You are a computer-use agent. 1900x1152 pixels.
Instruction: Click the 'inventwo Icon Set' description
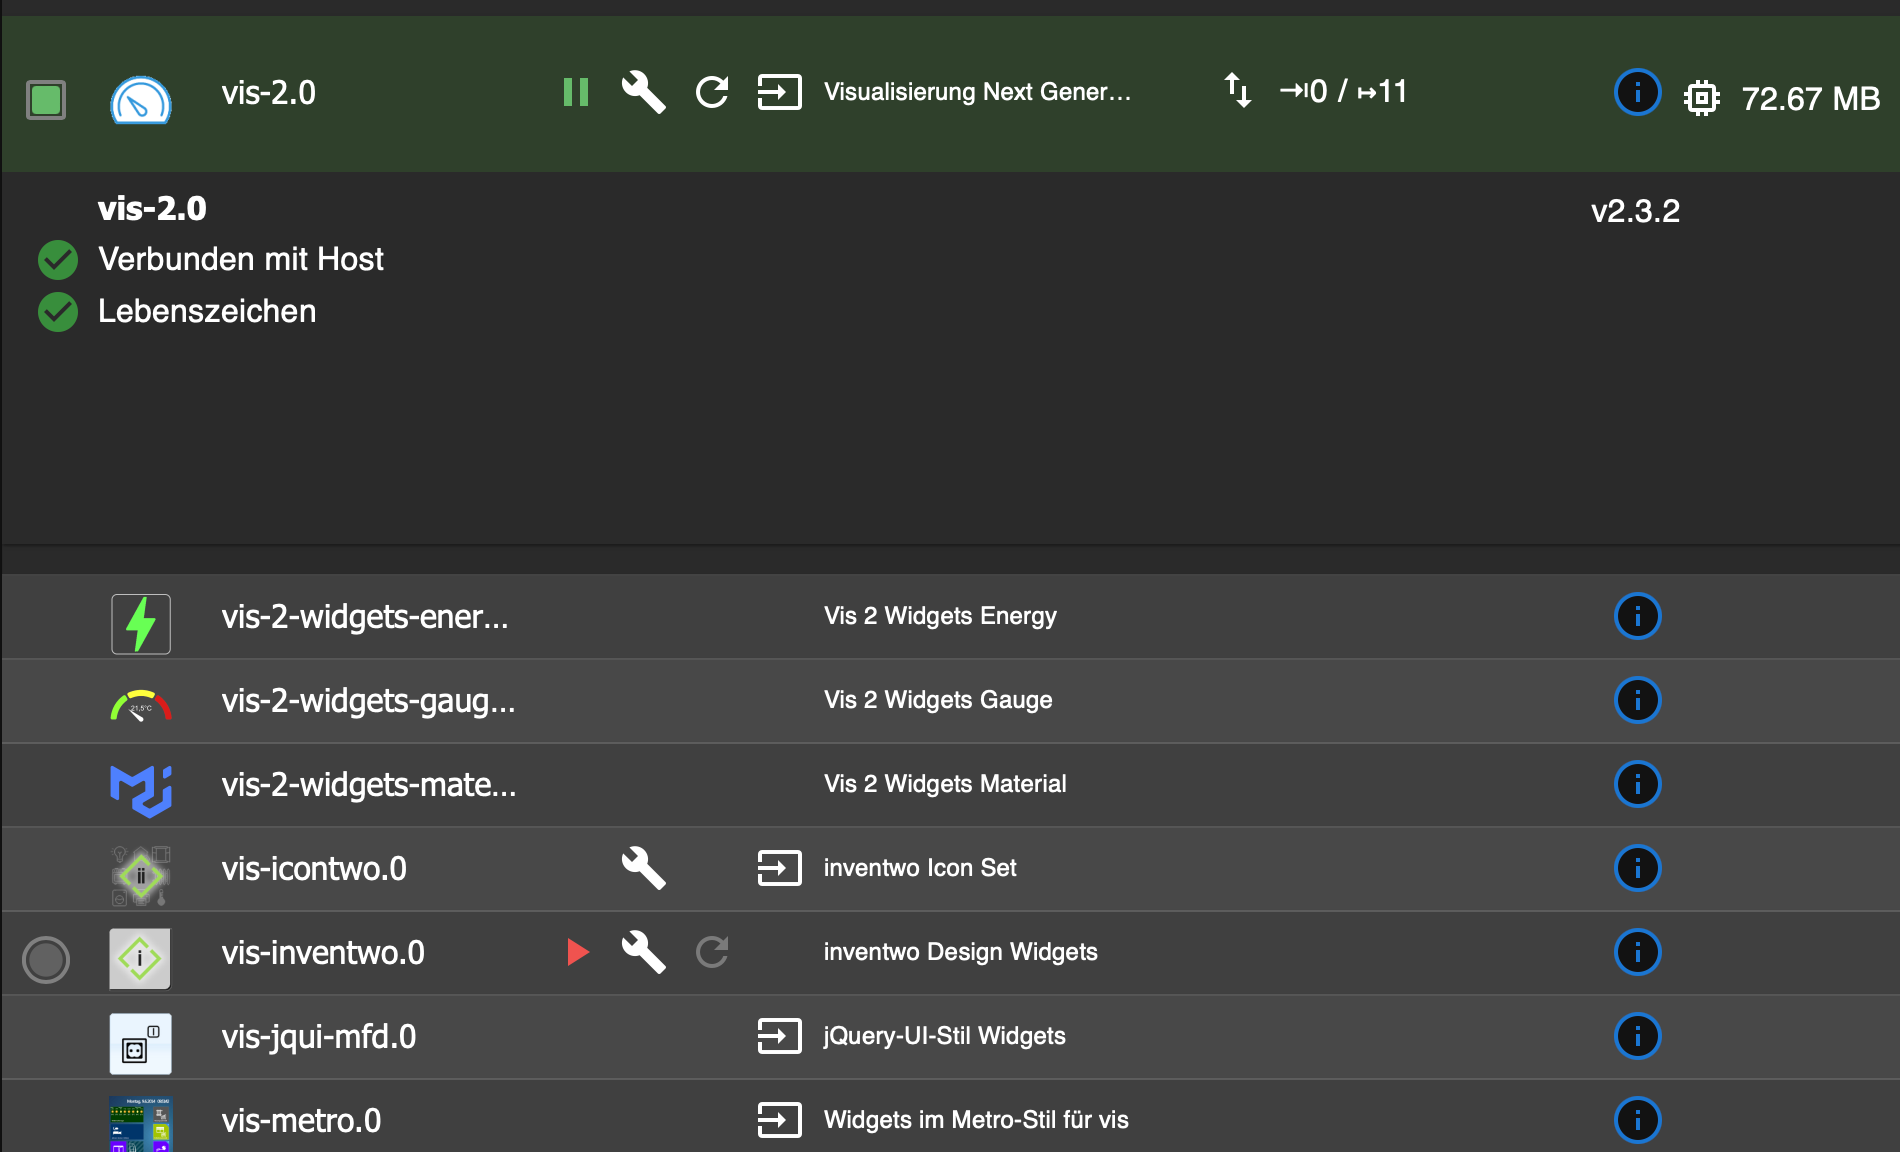coord(920,868)
